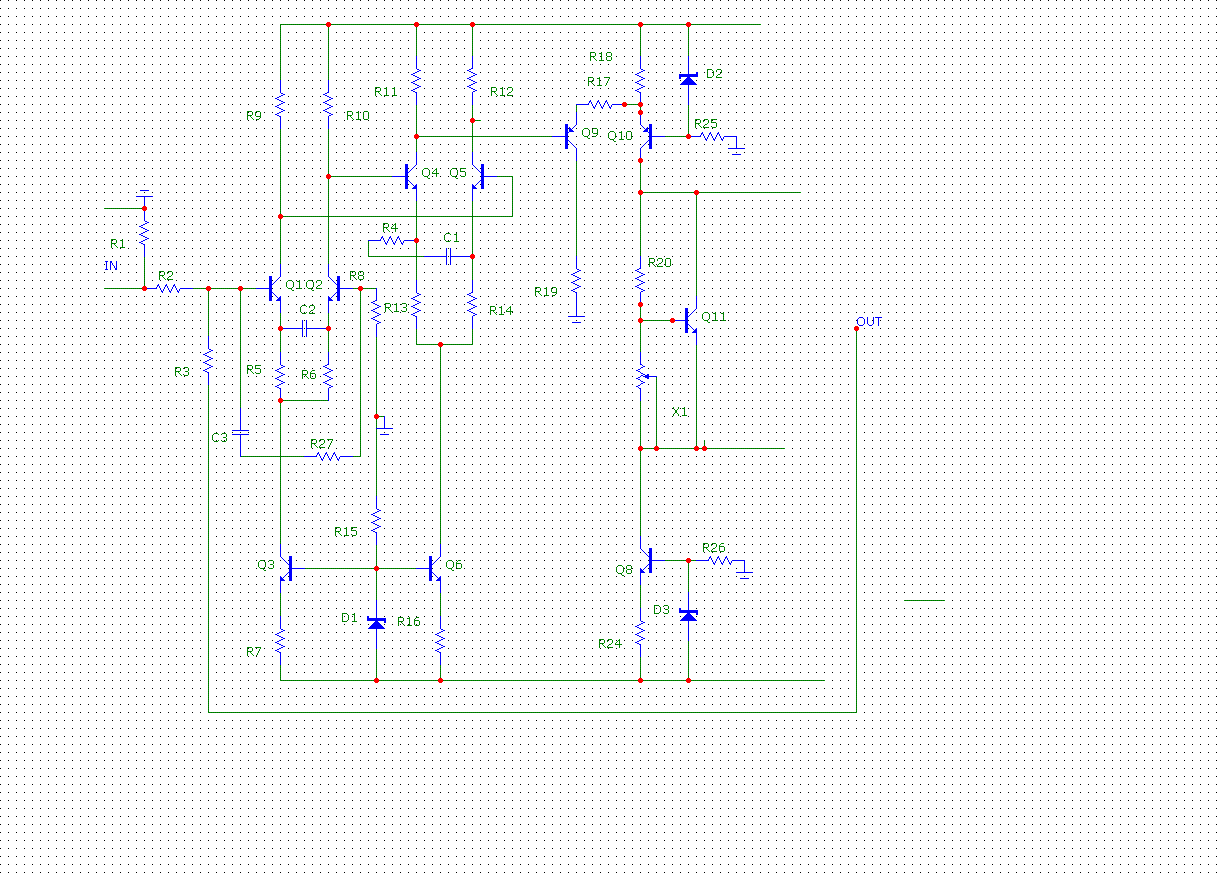
Task: Click the R16 text label
Action: click(x=409, y=622)
